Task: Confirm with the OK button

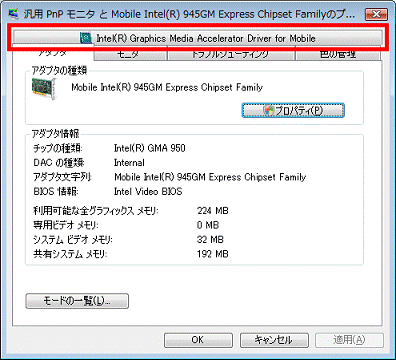Action: click(x=198, y=340)
